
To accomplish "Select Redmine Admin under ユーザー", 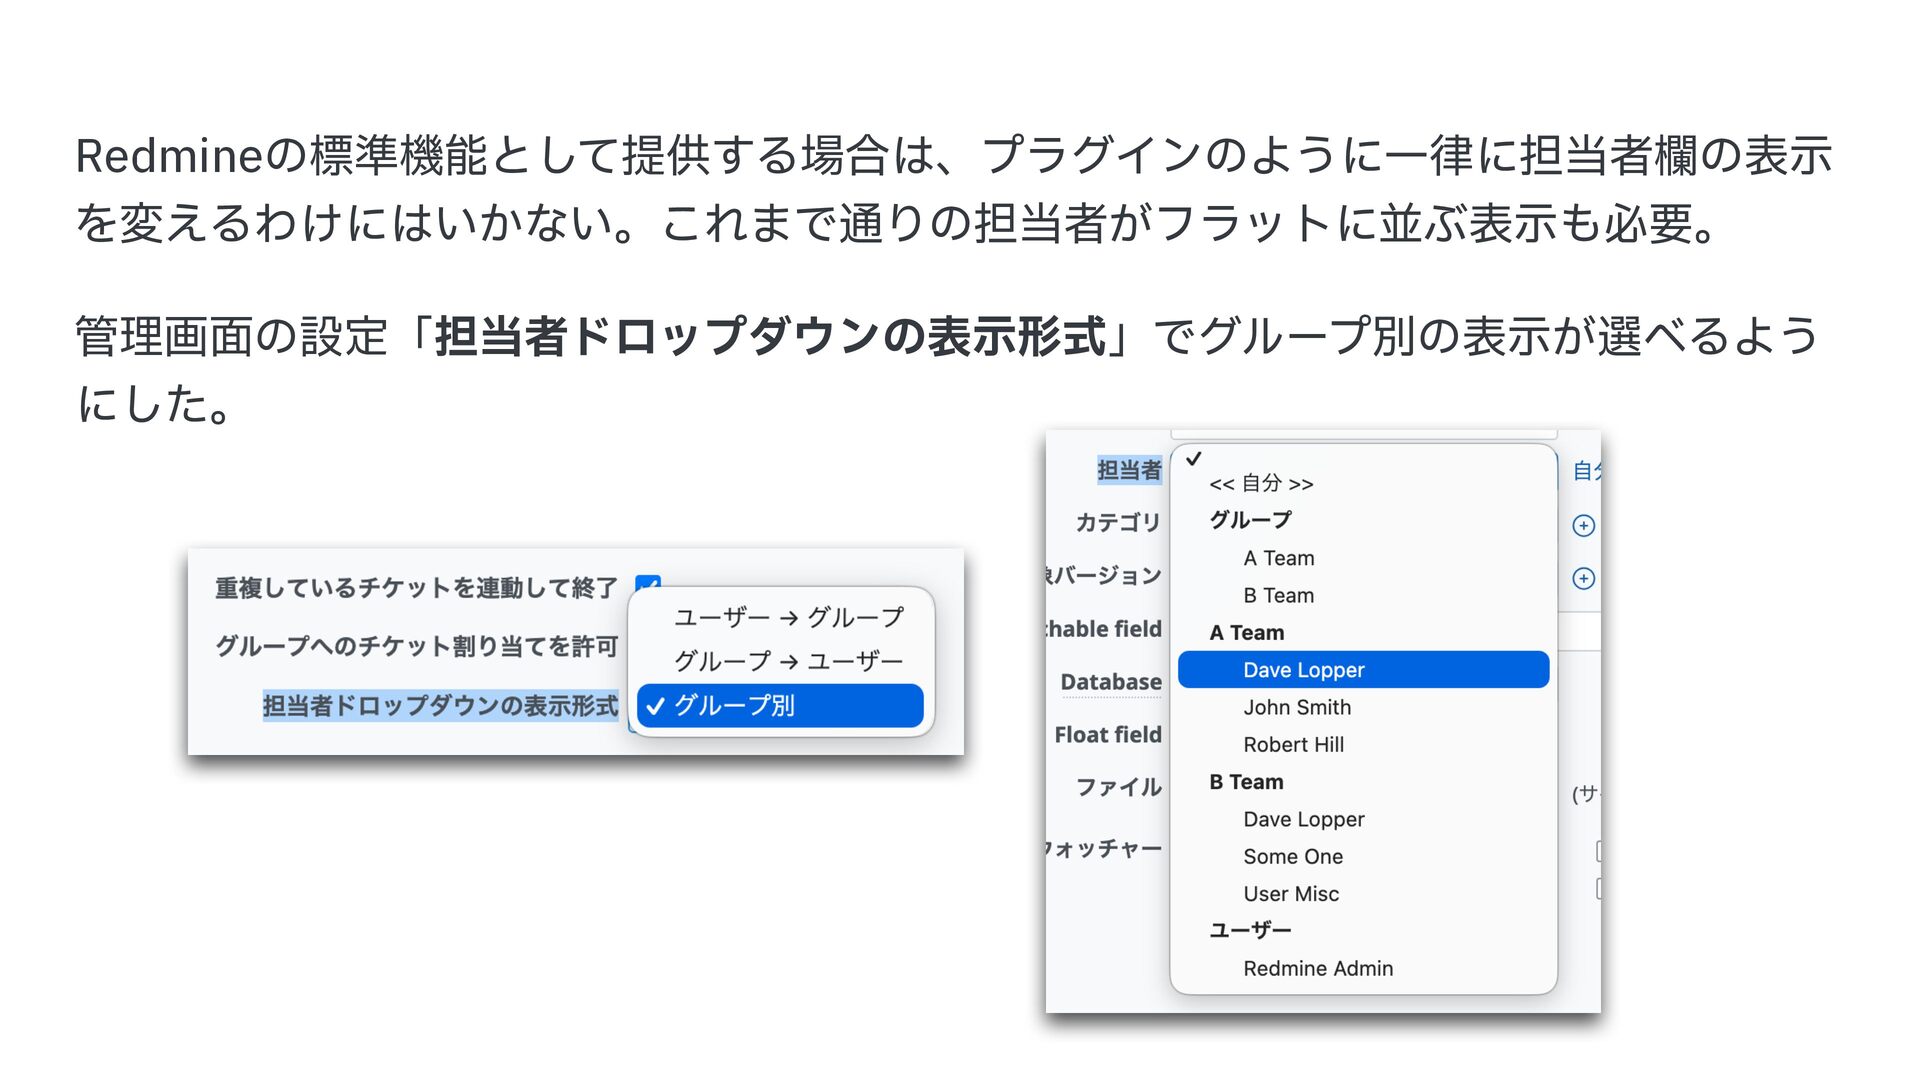I will point(1318,969).
